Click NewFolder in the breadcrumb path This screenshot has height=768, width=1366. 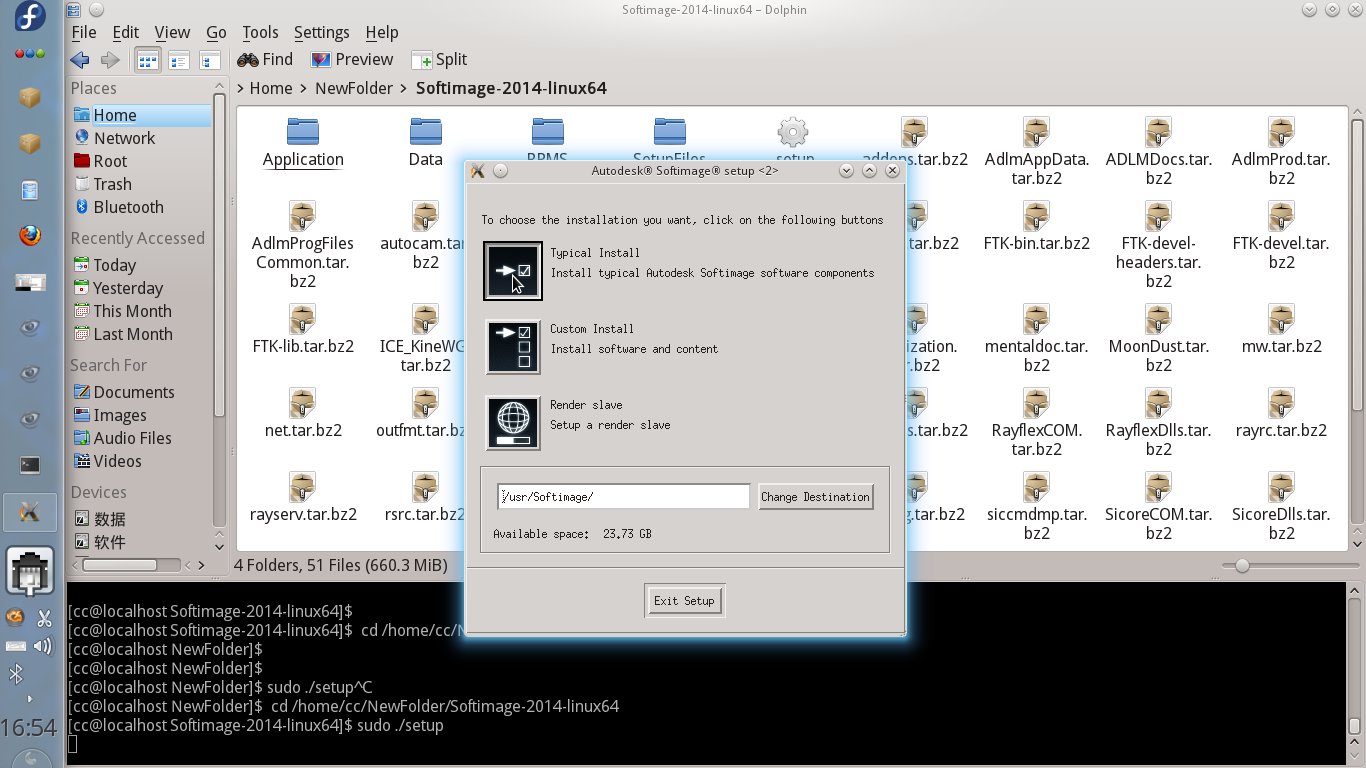tap(354, 88)
